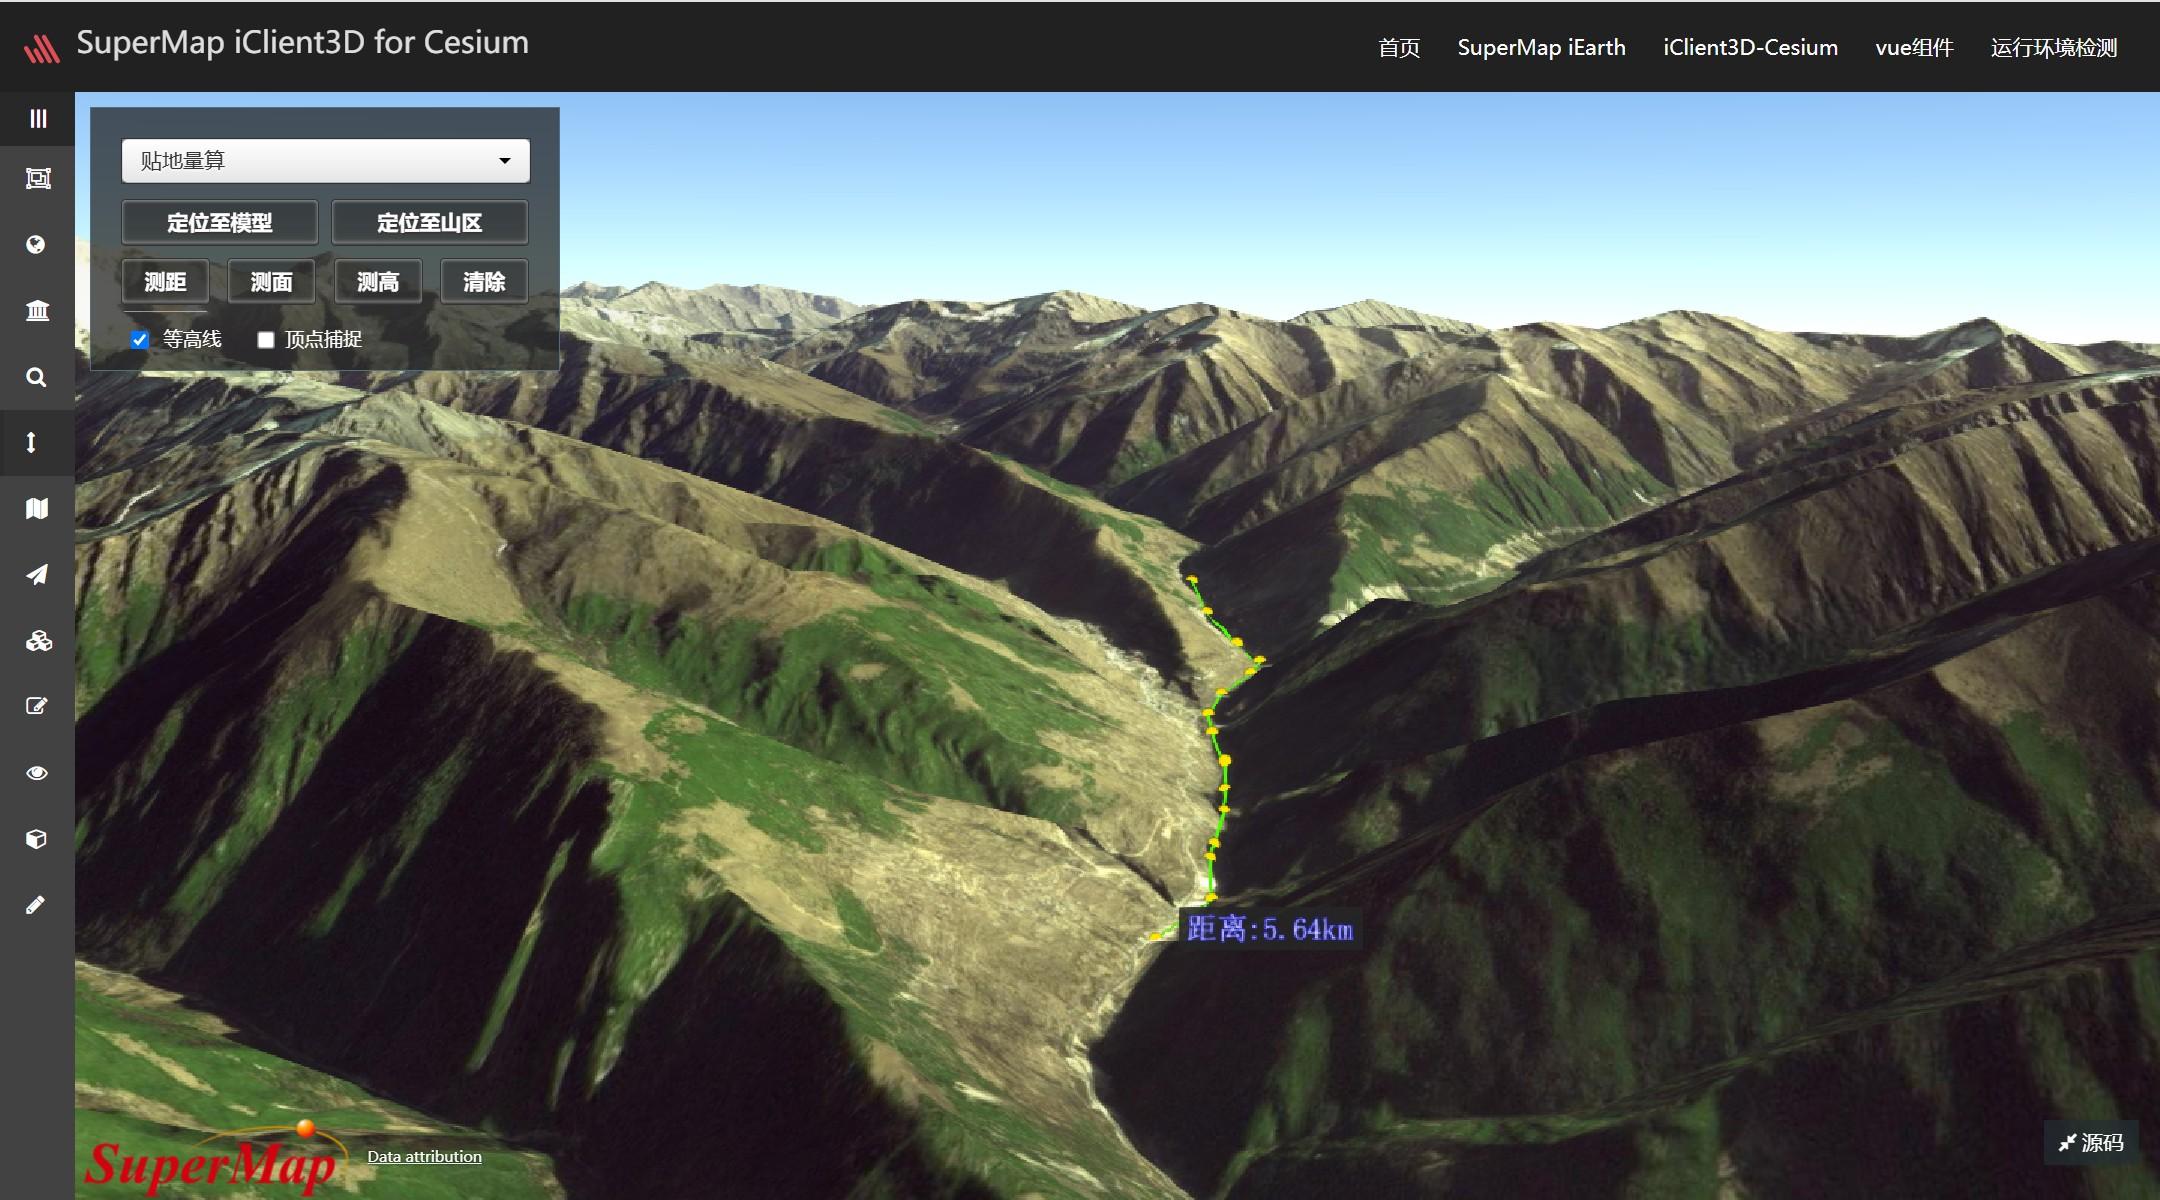Click the SuperMap iClient3D for Cesium title
The height and width of the screenshot is (1200, 2160).
point(303,43)
